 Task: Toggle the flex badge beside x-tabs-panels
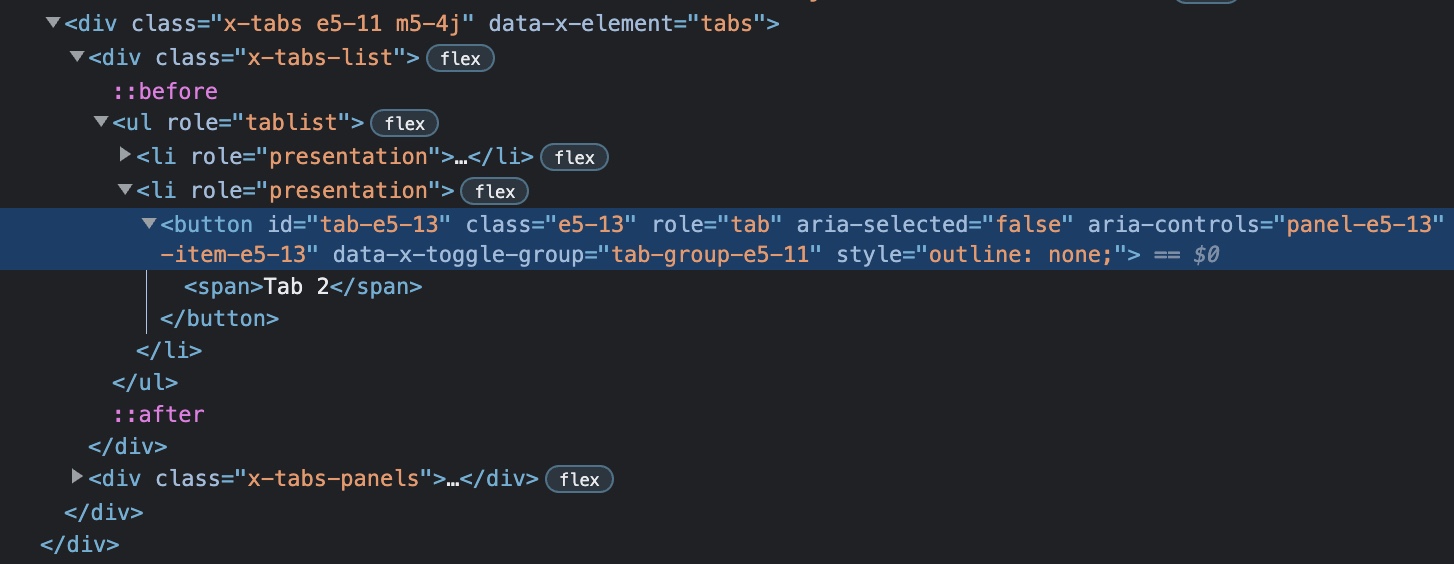click(579, 479)
